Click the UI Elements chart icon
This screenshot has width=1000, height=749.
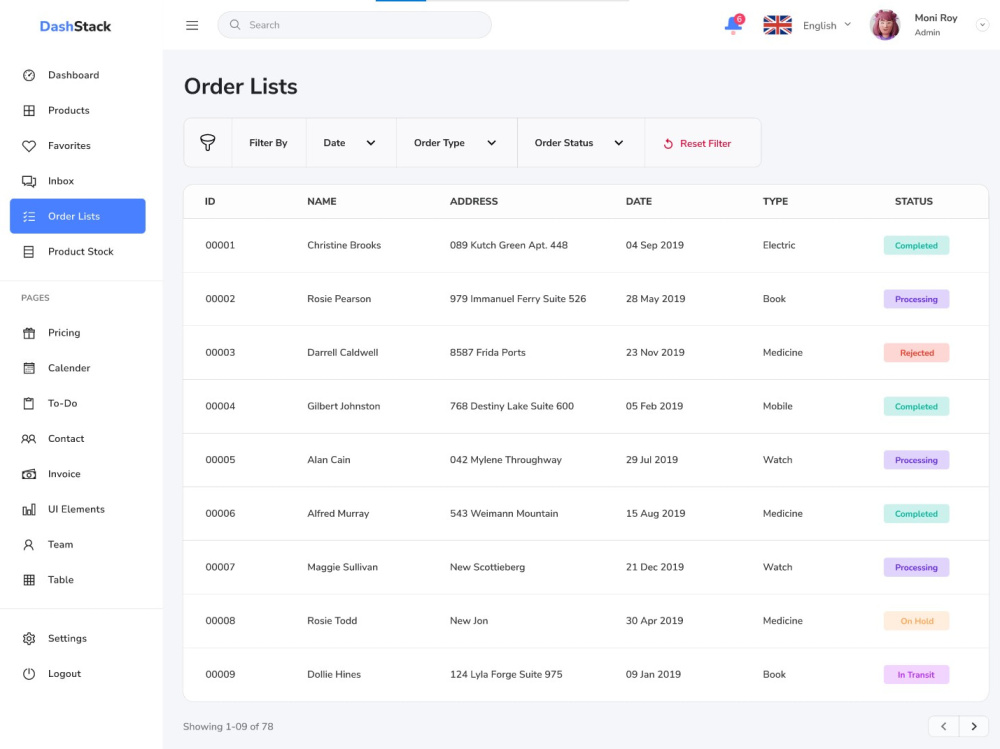[29, 509]
